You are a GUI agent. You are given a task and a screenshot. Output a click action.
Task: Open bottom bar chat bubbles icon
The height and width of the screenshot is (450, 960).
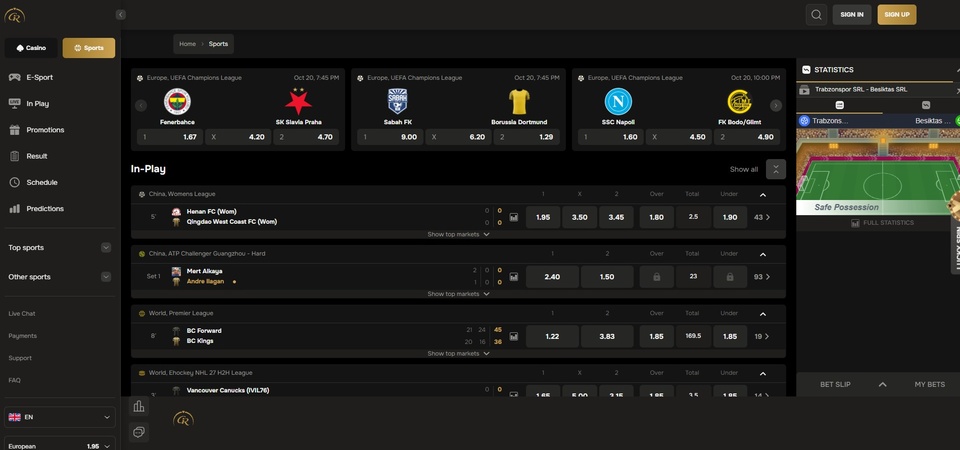139,432
